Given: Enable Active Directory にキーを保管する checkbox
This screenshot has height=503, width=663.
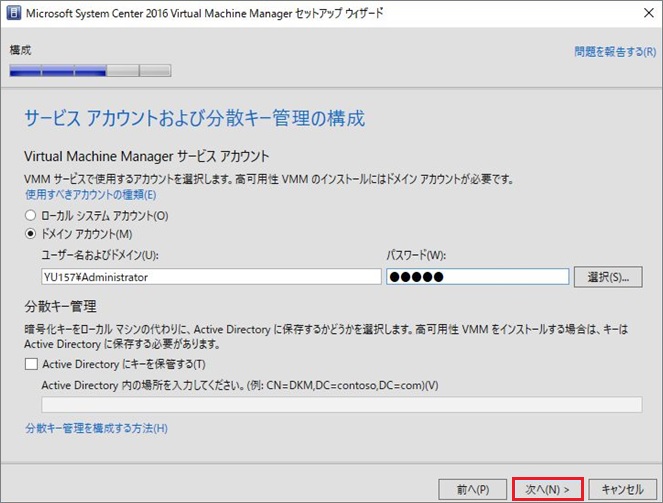Looking at the screenshot, I should coord(31,363).
